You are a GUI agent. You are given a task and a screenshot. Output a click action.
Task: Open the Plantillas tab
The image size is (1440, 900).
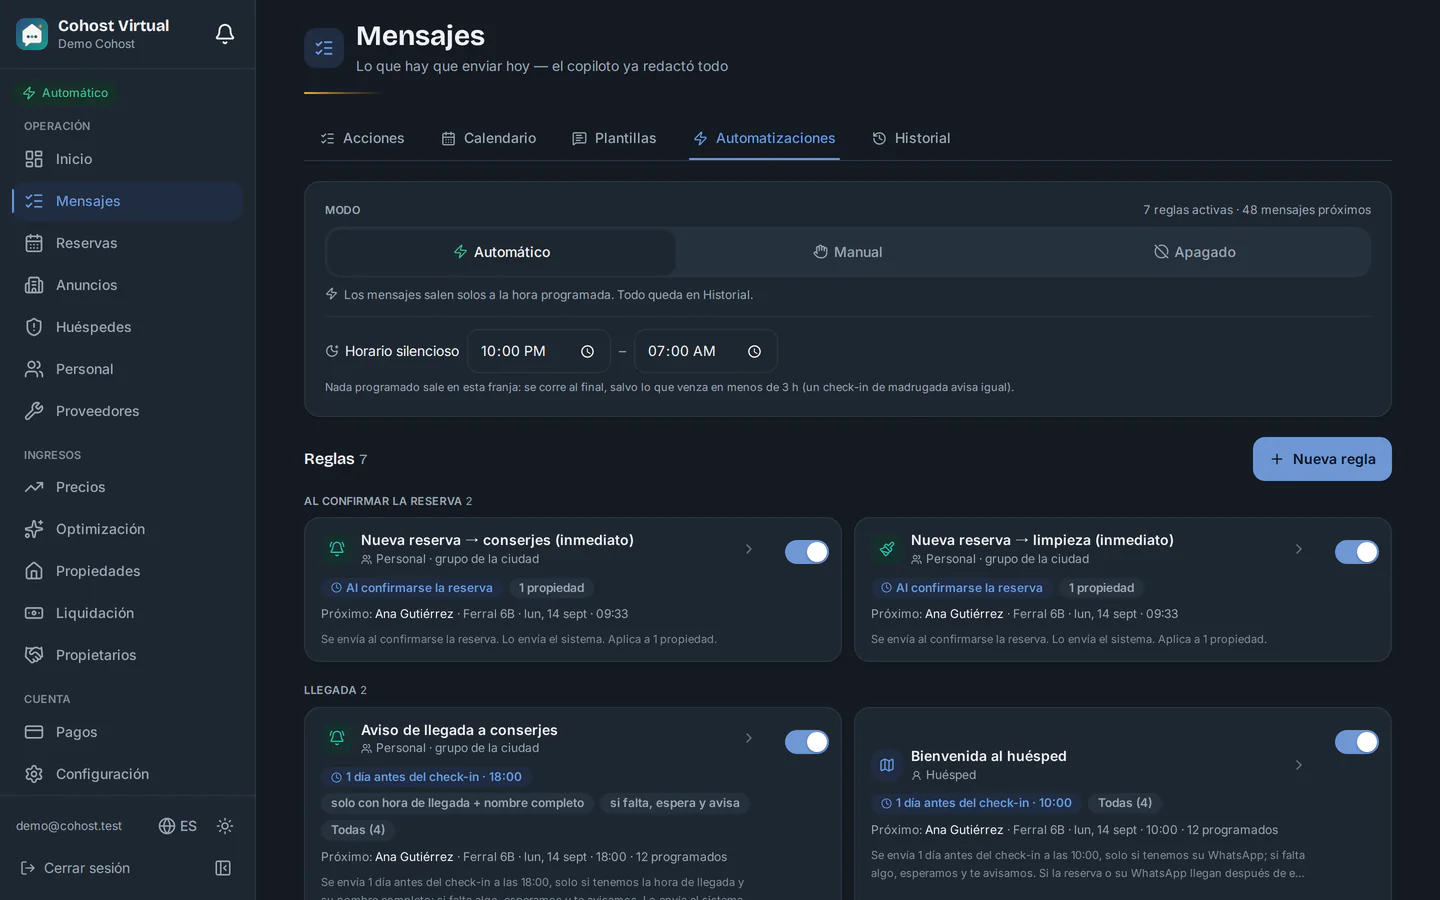point(614,138)
